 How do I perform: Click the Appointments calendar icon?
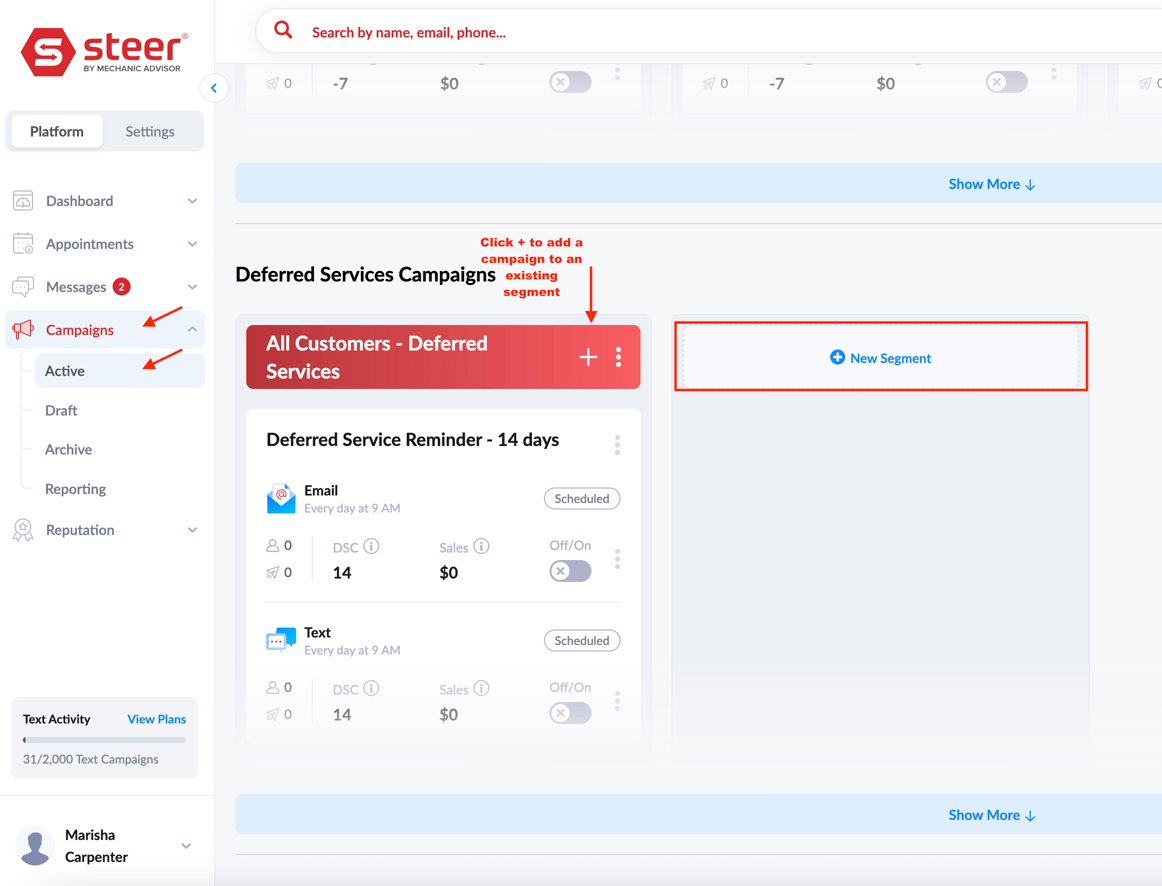(x=23, y=244)
